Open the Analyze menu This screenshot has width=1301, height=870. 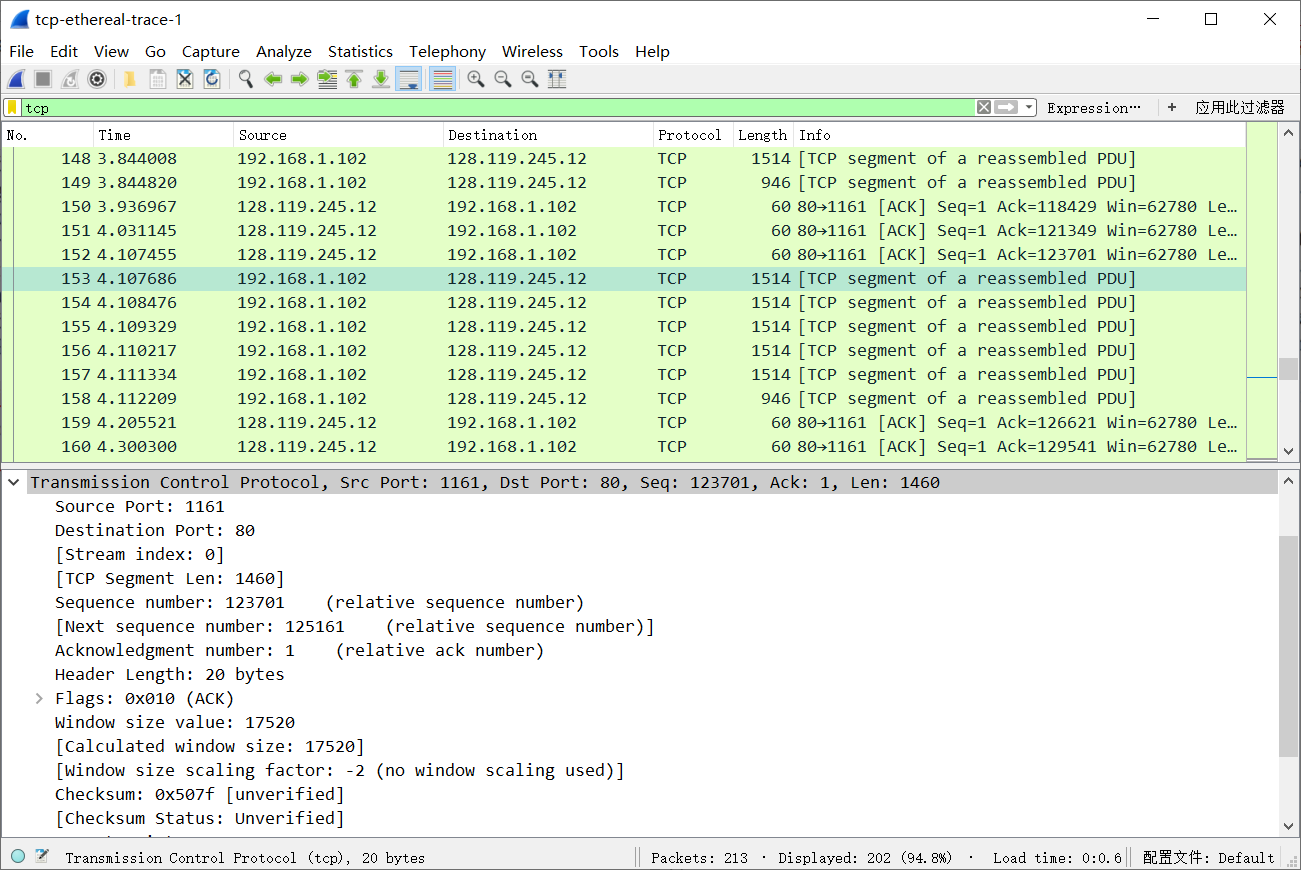point(284,51)
